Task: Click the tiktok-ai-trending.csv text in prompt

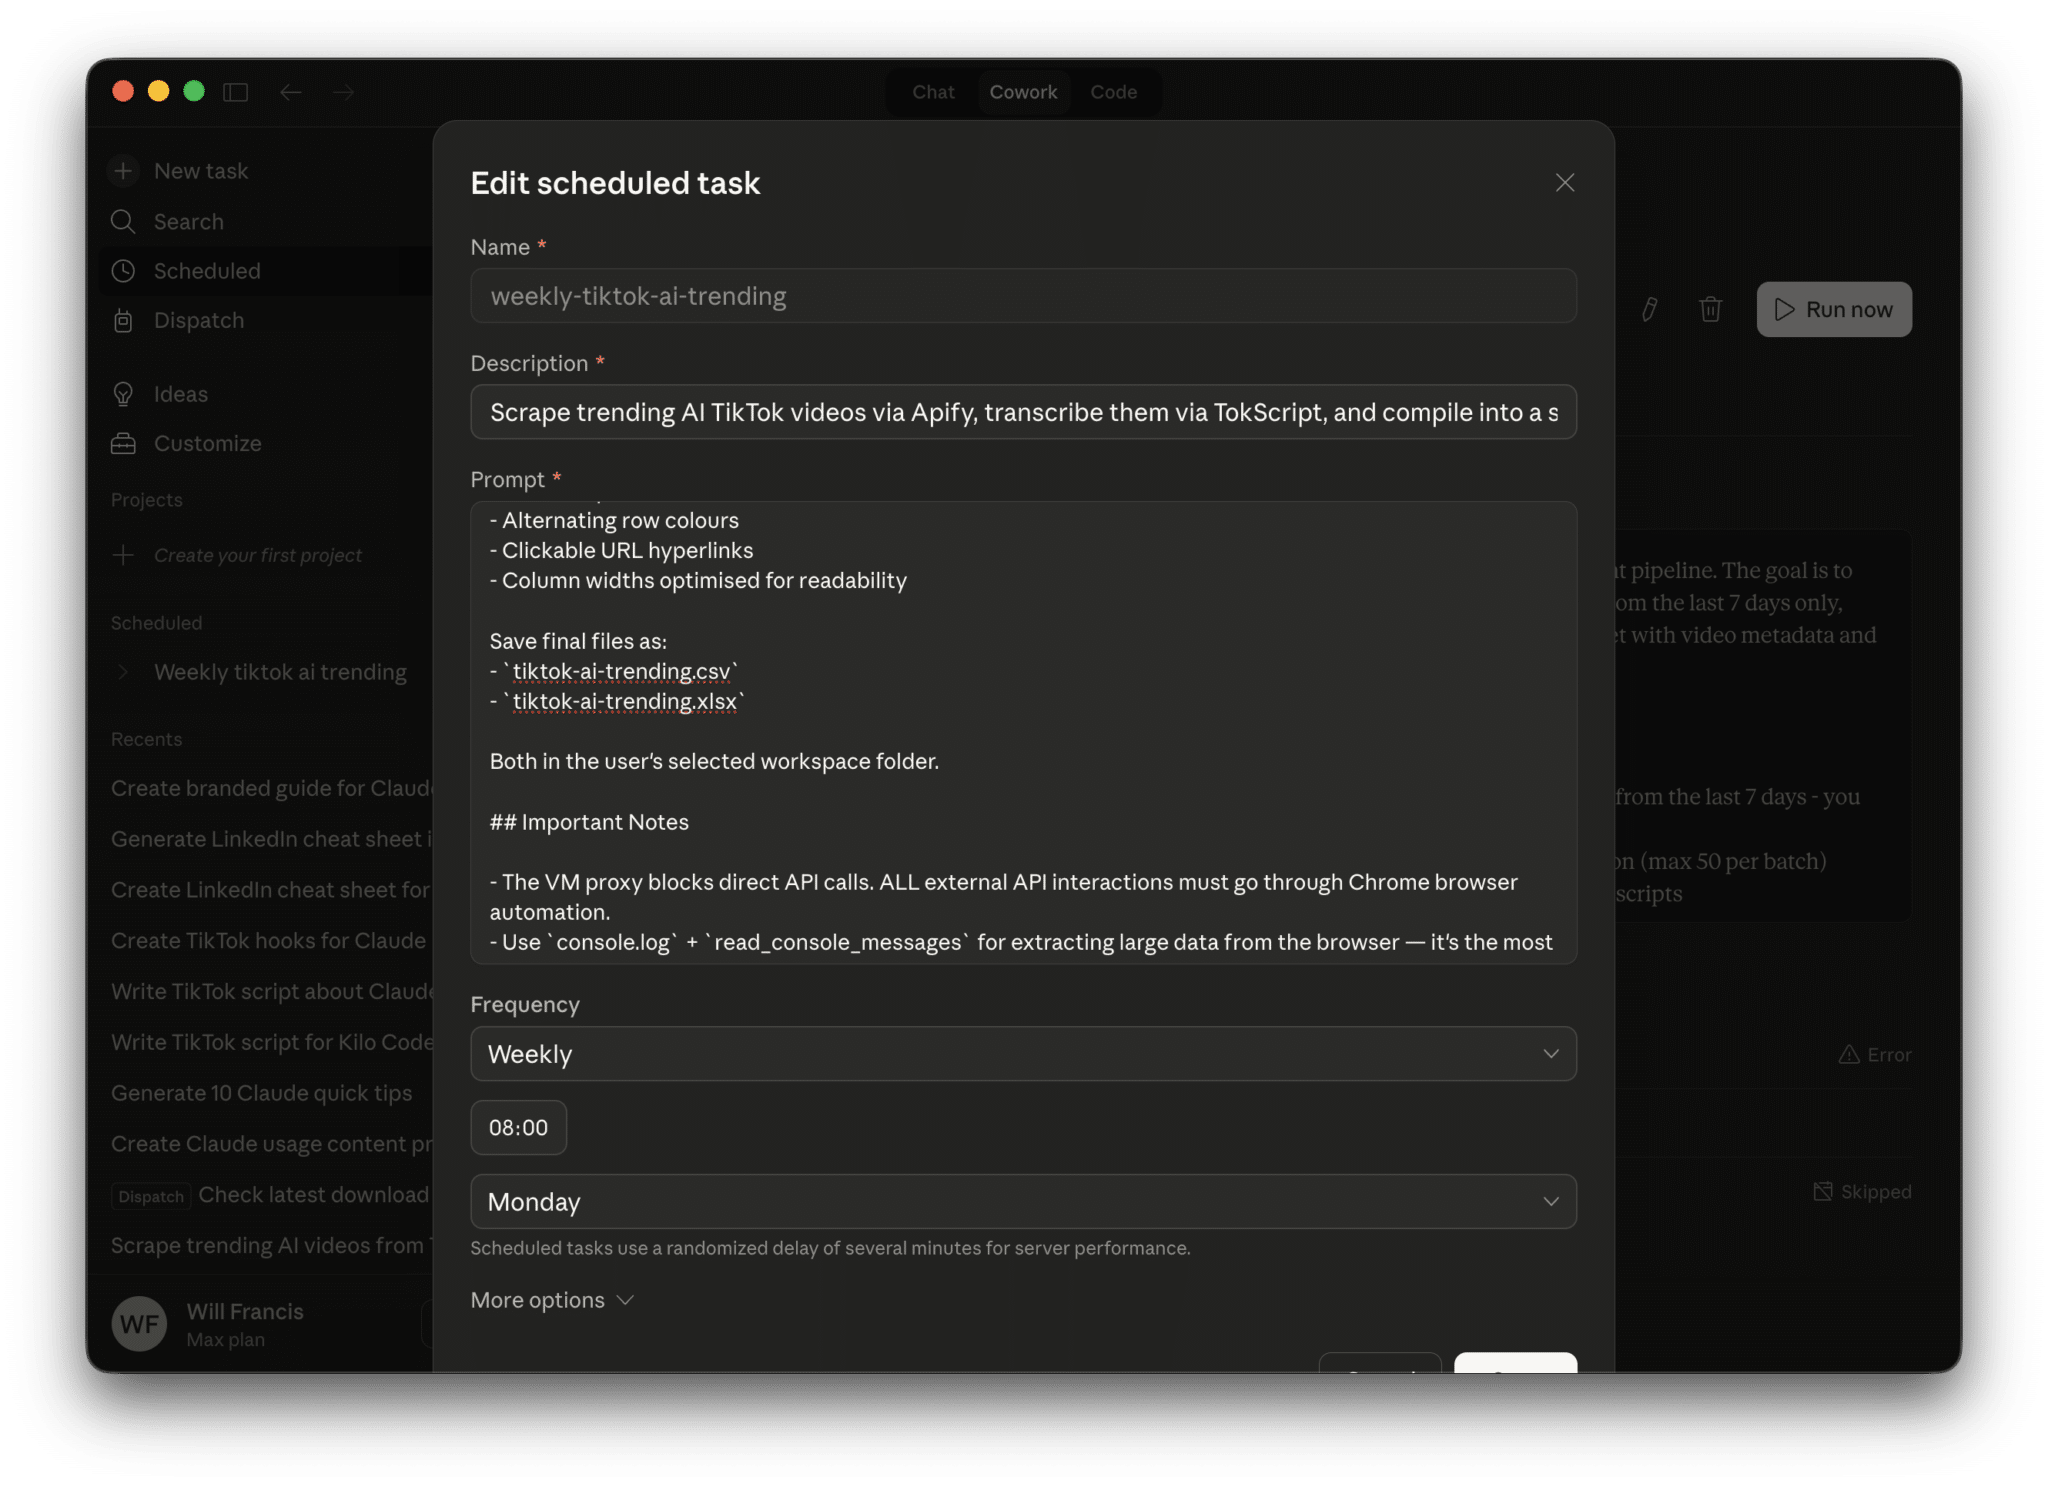Action: [621, 671]
